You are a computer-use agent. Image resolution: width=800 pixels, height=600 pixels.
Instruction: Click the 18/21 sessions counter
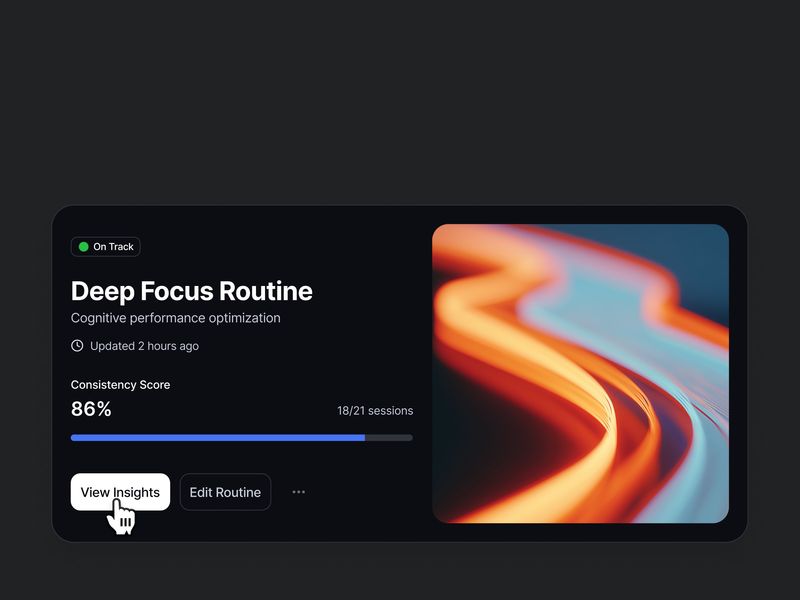pos(375,410)
